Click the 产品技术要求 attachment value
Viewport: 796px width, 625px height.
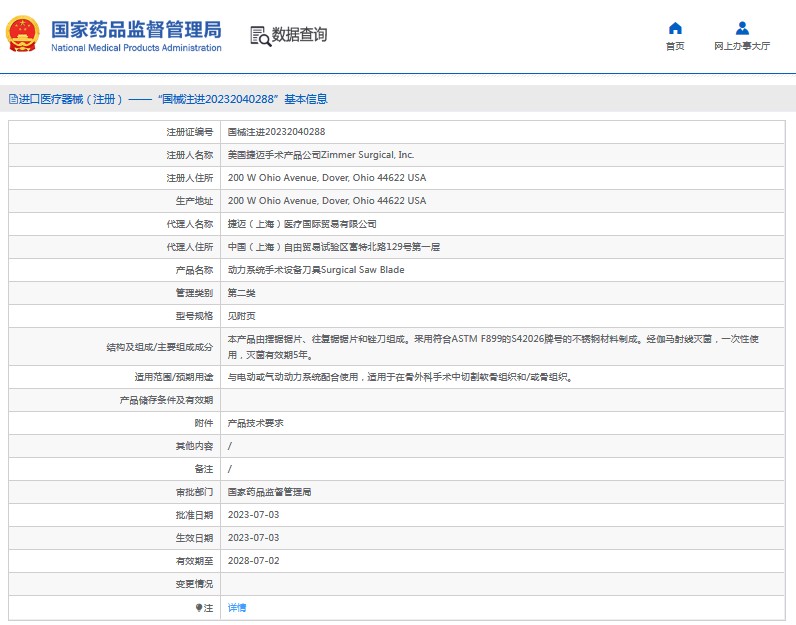[x=255, y=423]
